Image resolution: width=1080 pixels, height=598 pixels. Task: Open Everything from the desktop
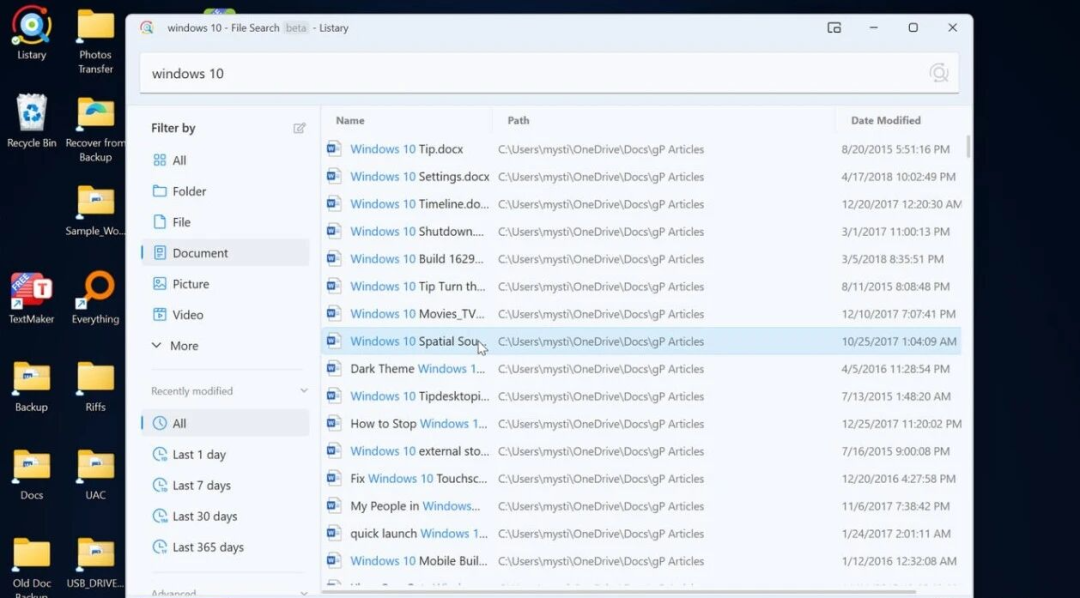pos(95,297)
